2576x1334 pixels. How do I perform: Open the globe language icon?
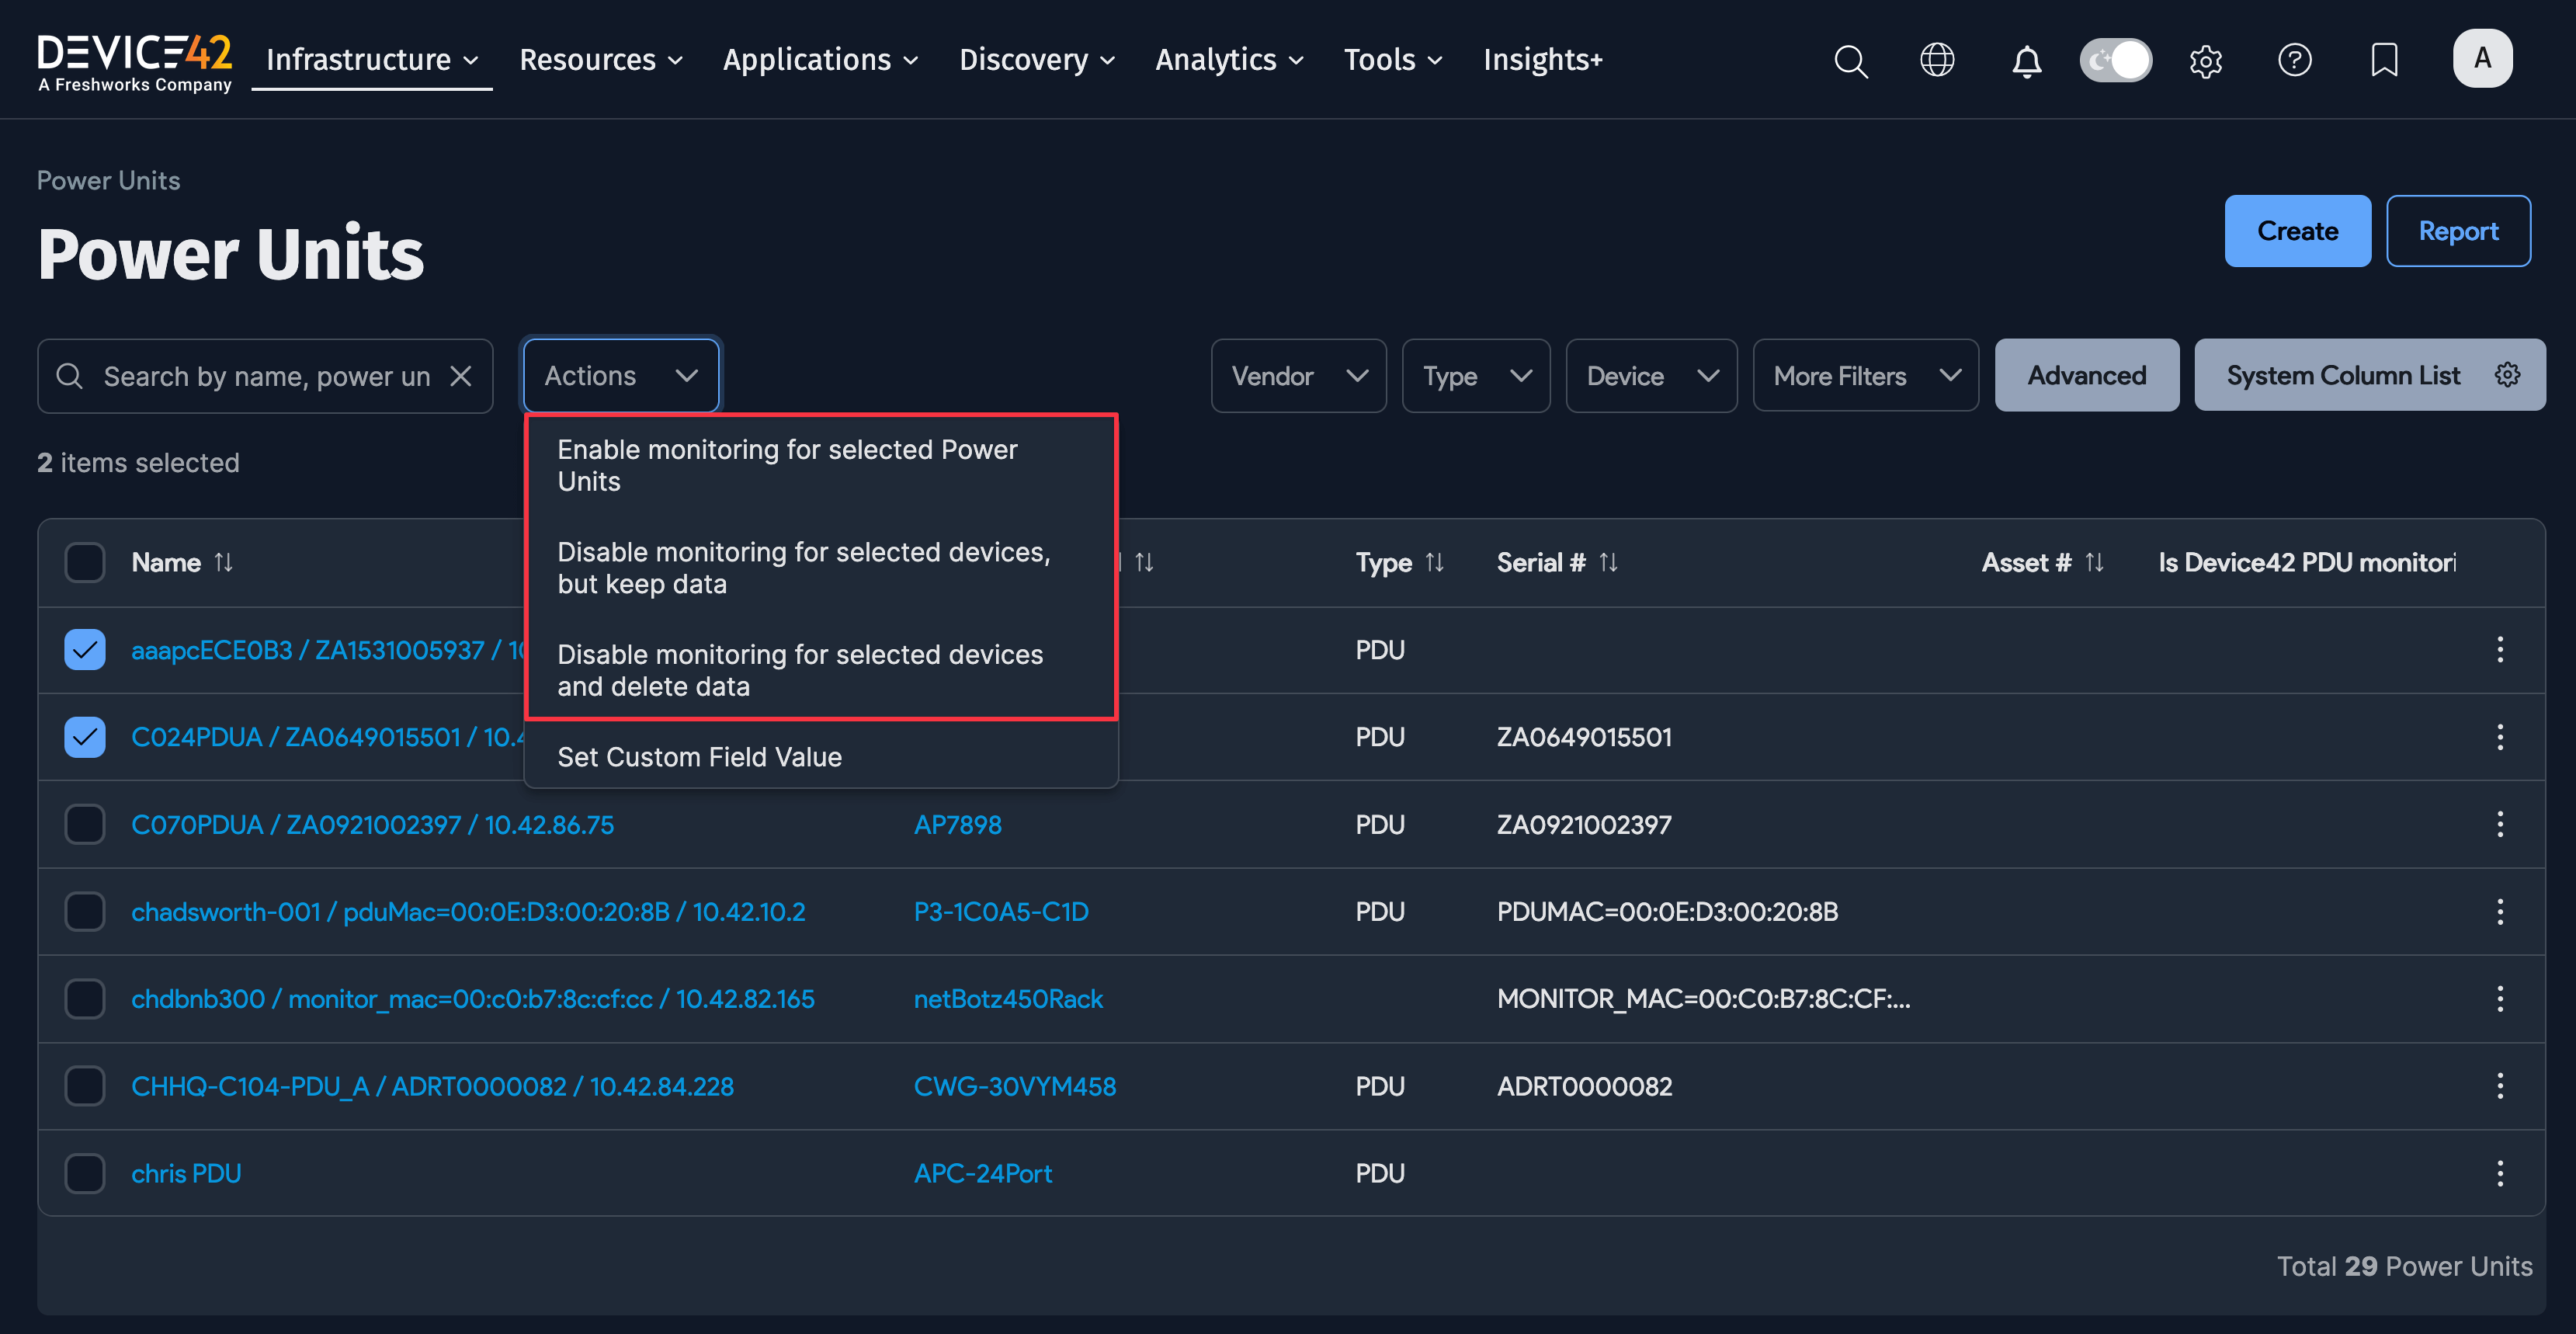pyautogui.click(x=1937, y=60)
